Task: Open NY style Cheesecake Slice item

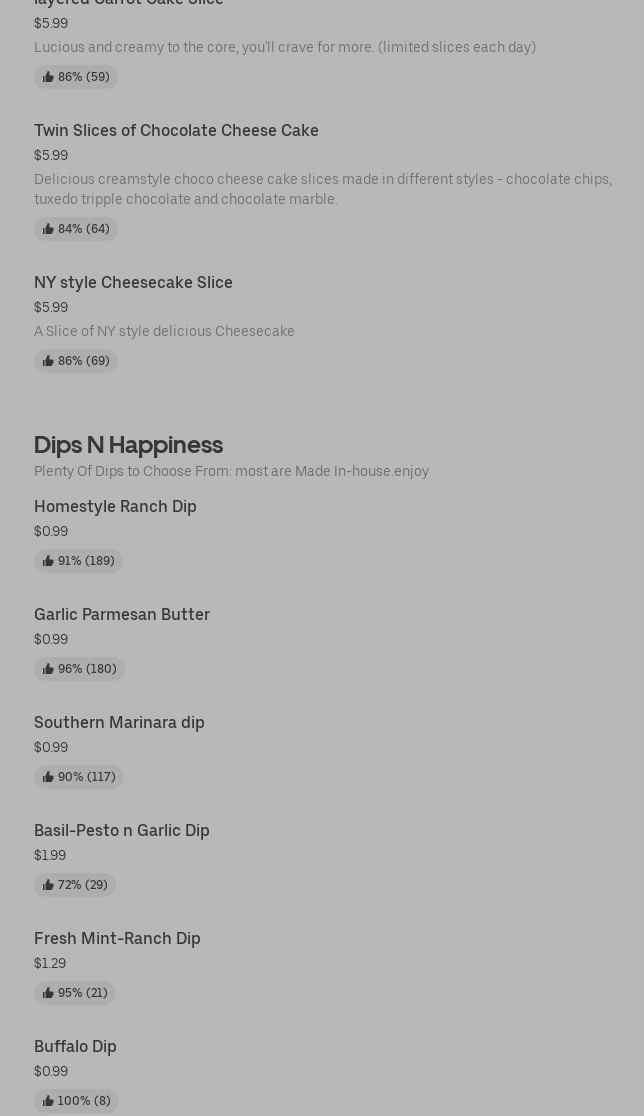Action: [133, 282]
